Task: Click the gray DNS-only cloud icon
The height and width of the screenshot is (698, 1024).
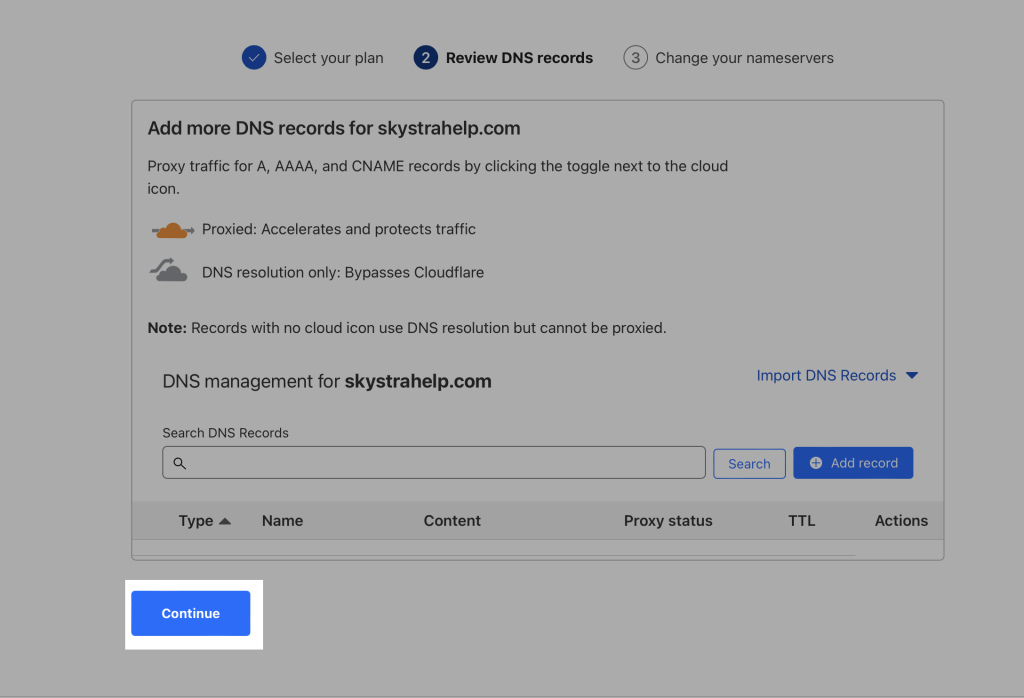Action: click(x=169, y=271)
